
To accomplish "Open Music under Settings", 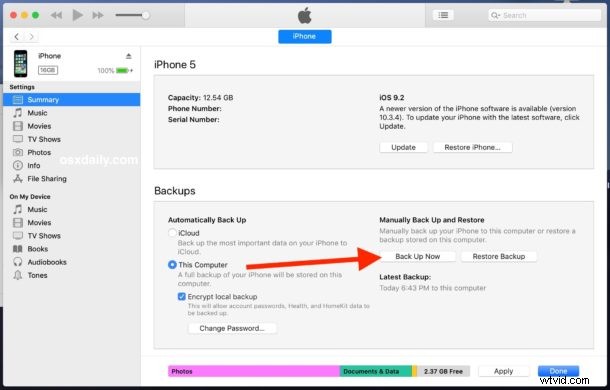I will (72, 113).
